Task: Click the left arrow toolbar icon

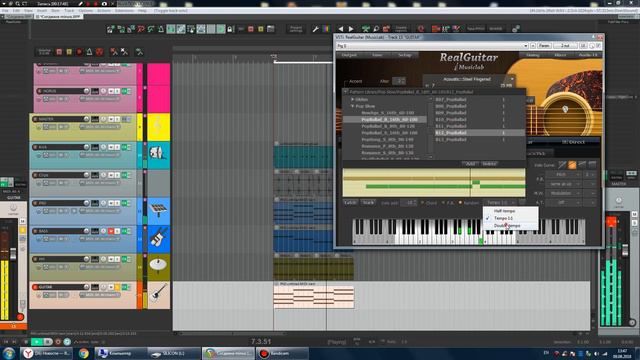Action: [341, 29]
